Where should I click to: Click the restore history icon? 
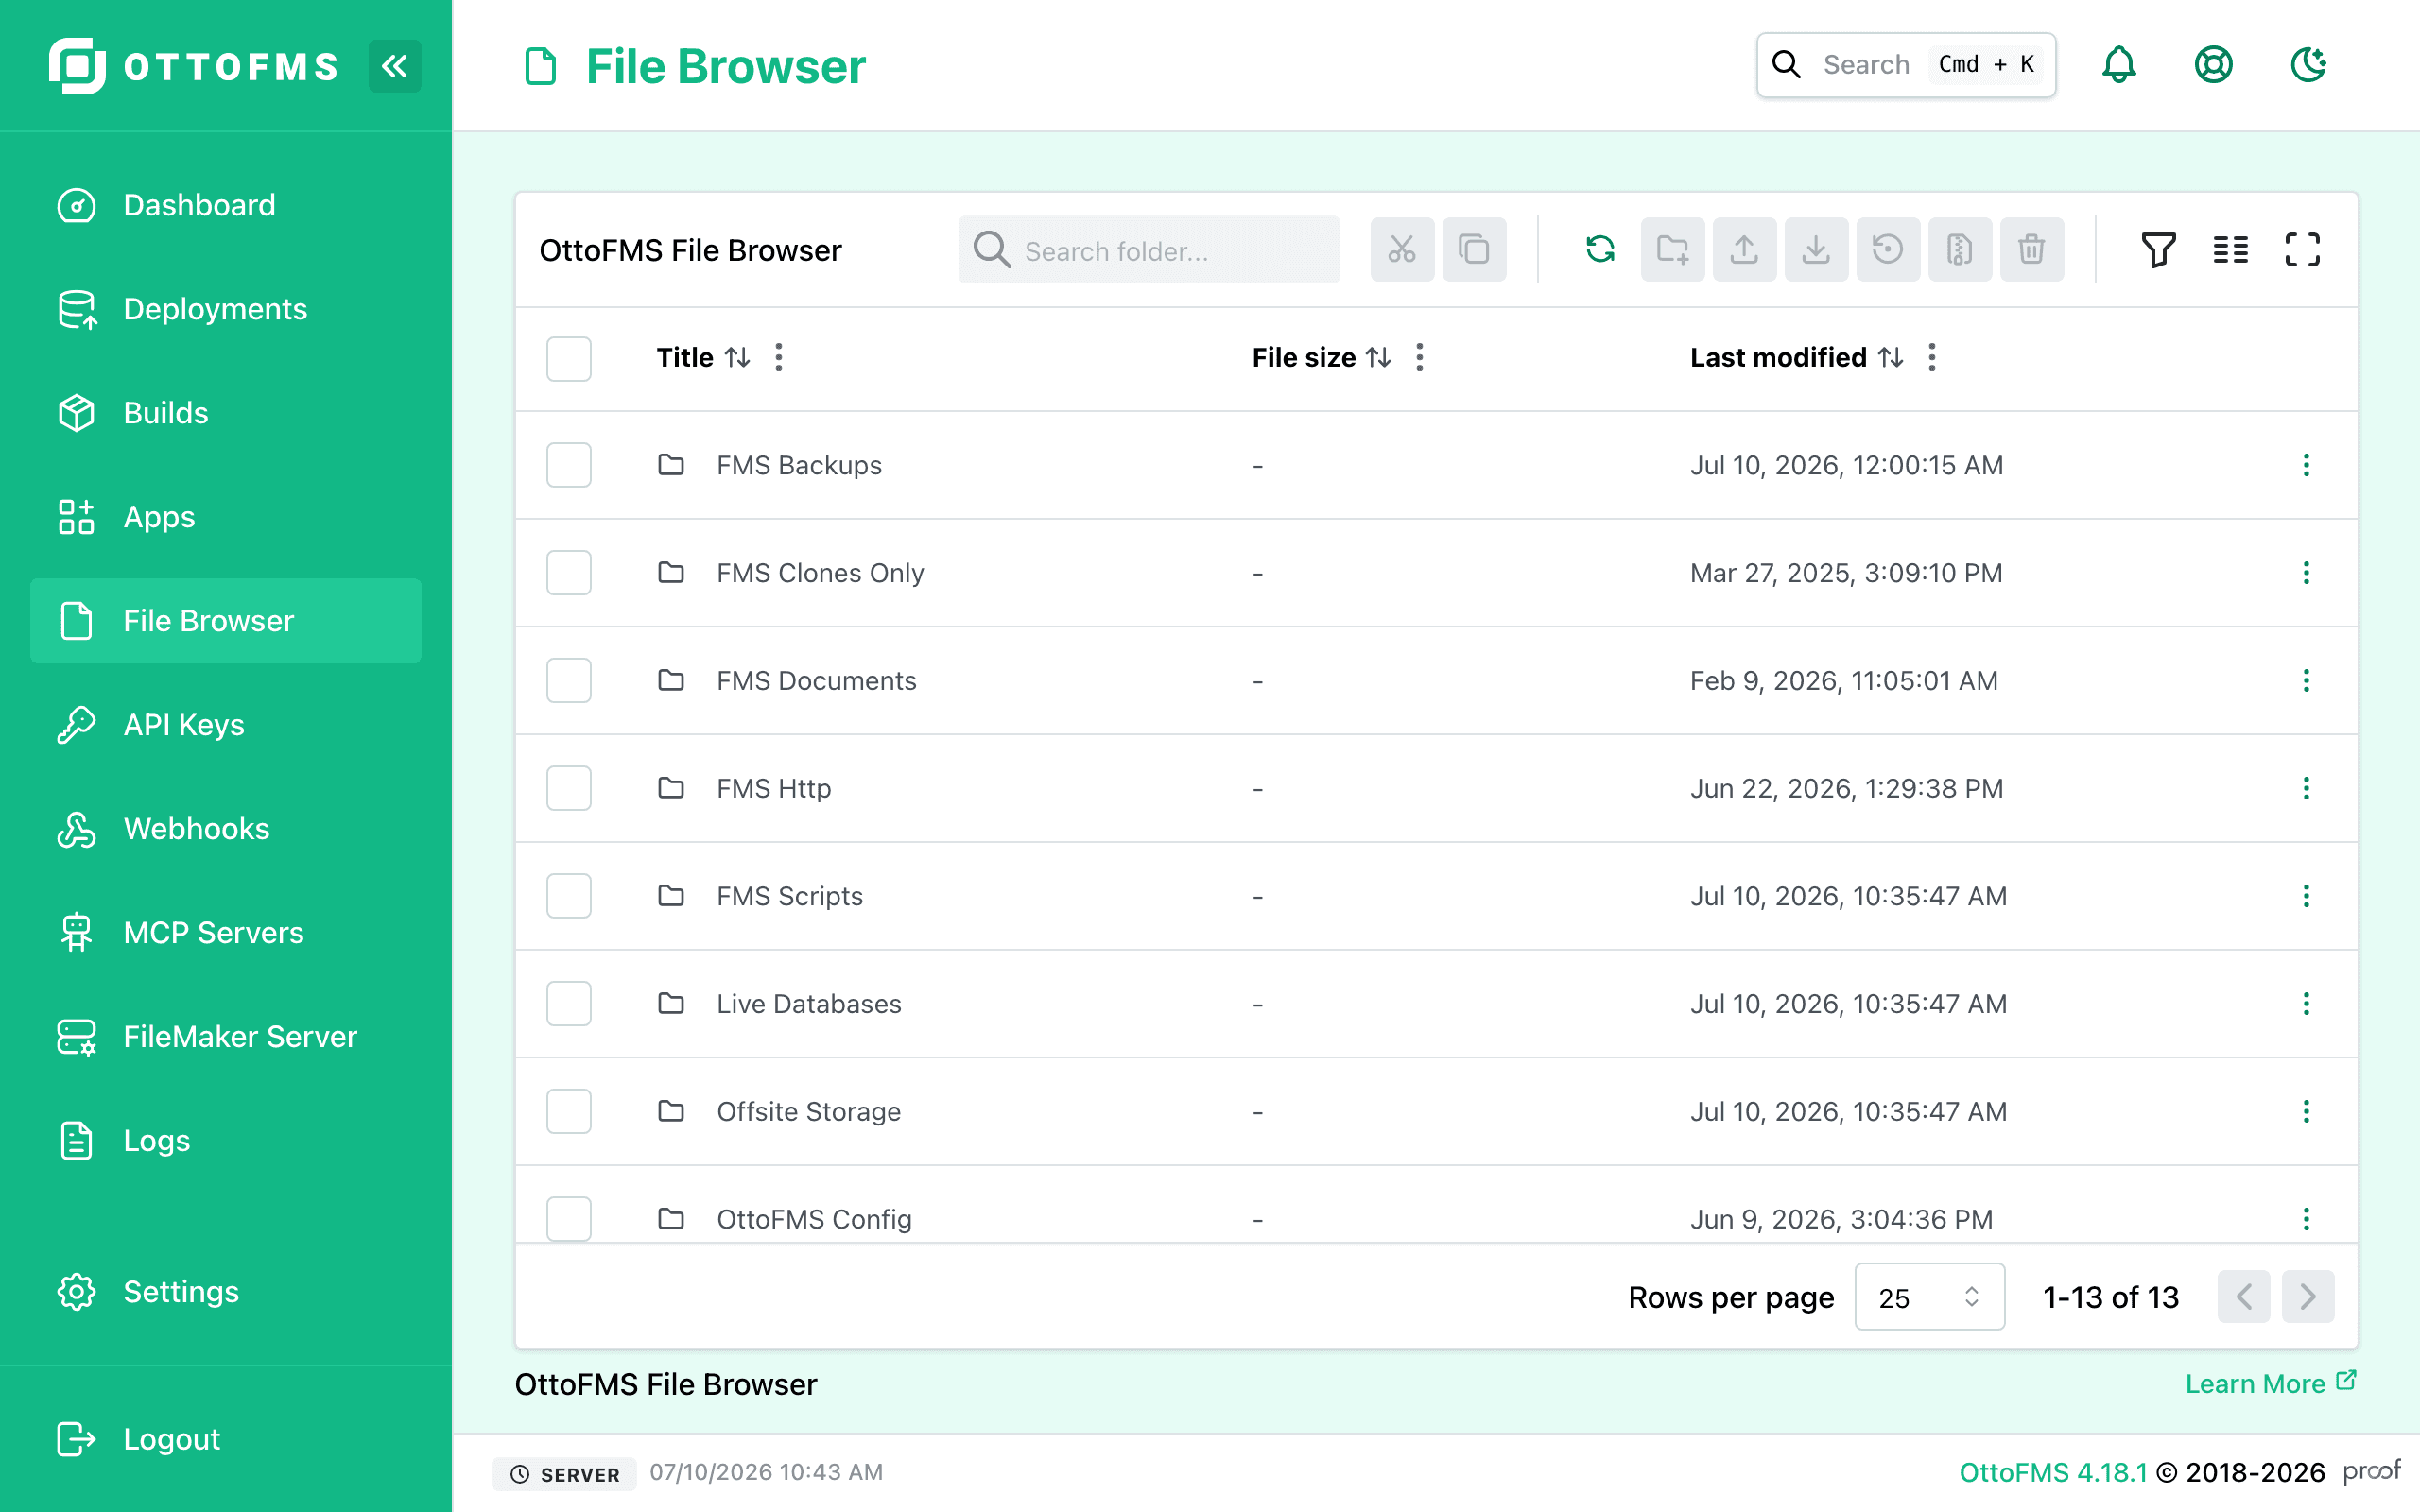pos(1888,249)
